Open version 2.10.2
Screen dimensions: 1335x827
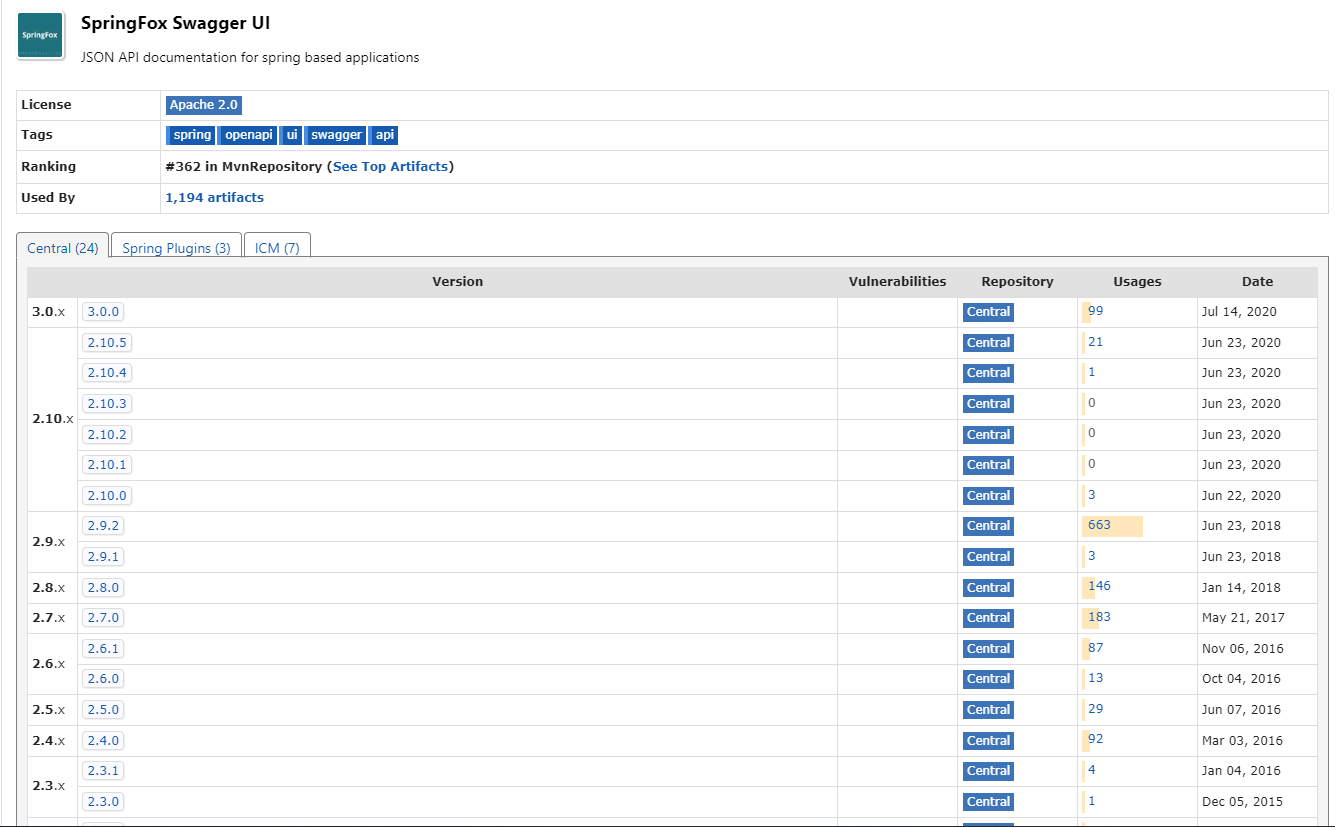(107, 435)
